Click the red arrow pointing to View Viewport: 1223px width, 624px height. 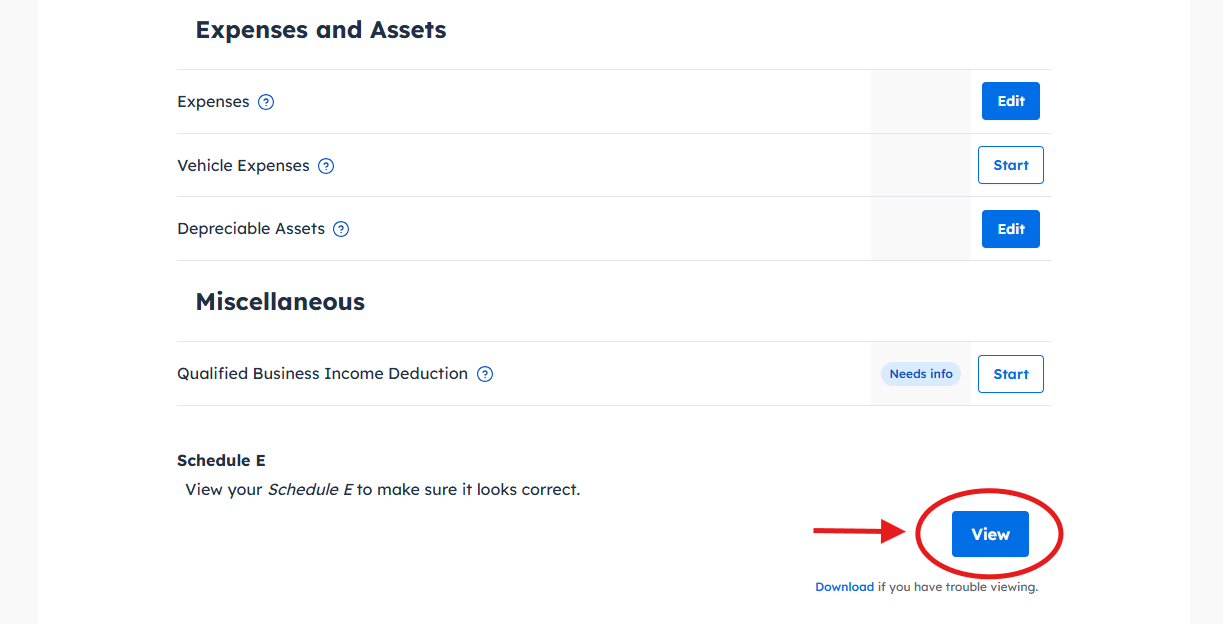[x=859, y=531]
